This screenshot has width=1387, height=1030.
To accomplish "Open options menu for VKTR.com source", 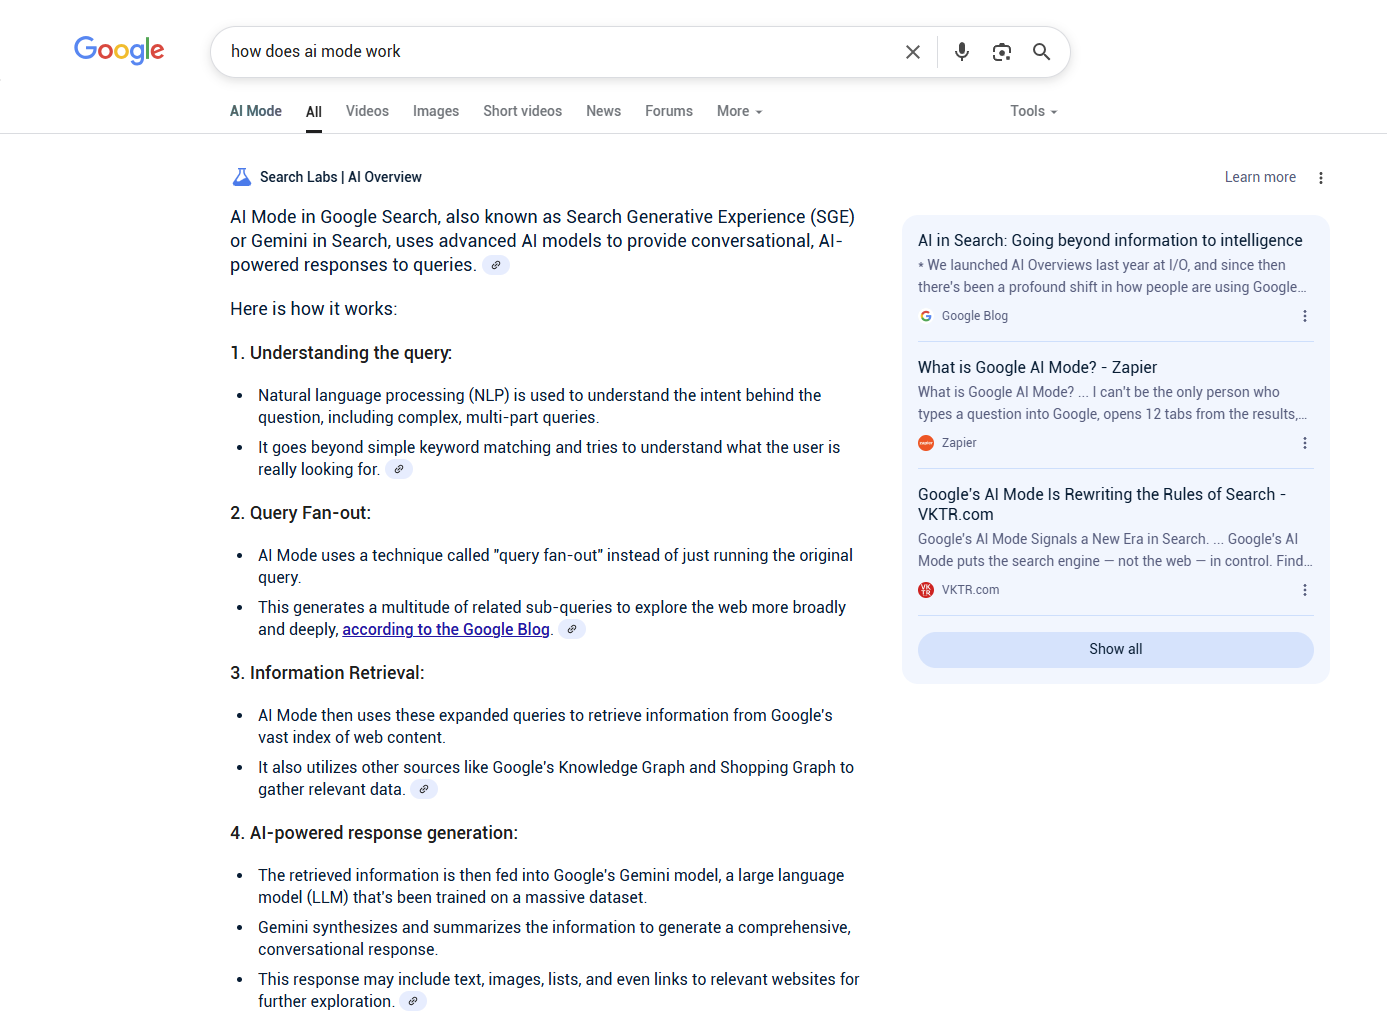I will [x=1305, y=590].
